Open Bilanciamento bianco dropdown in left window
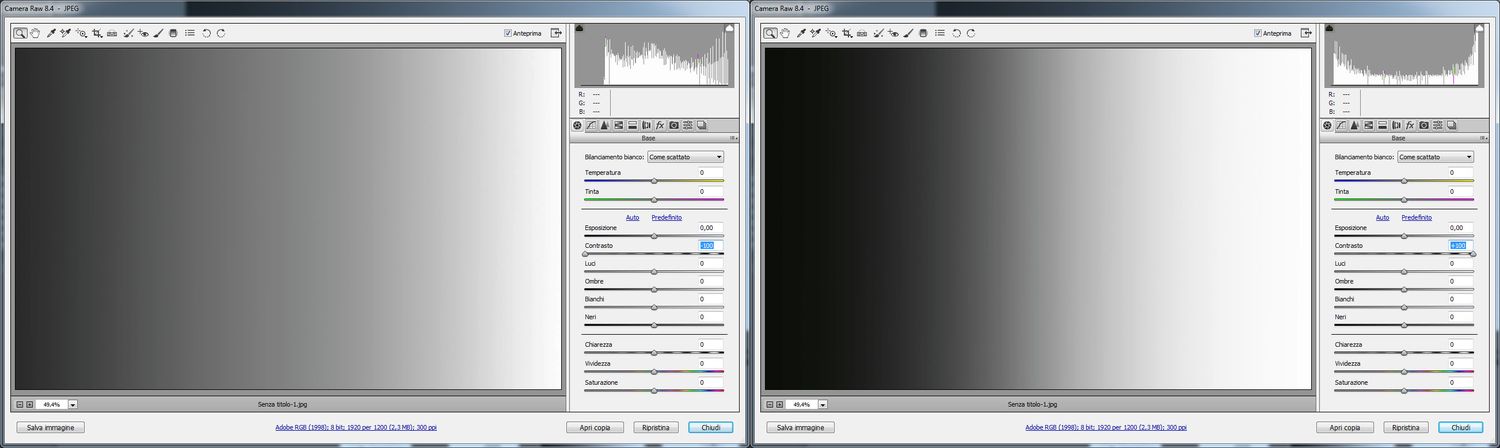The image size is (1500, 448). [x=685, y=157]
